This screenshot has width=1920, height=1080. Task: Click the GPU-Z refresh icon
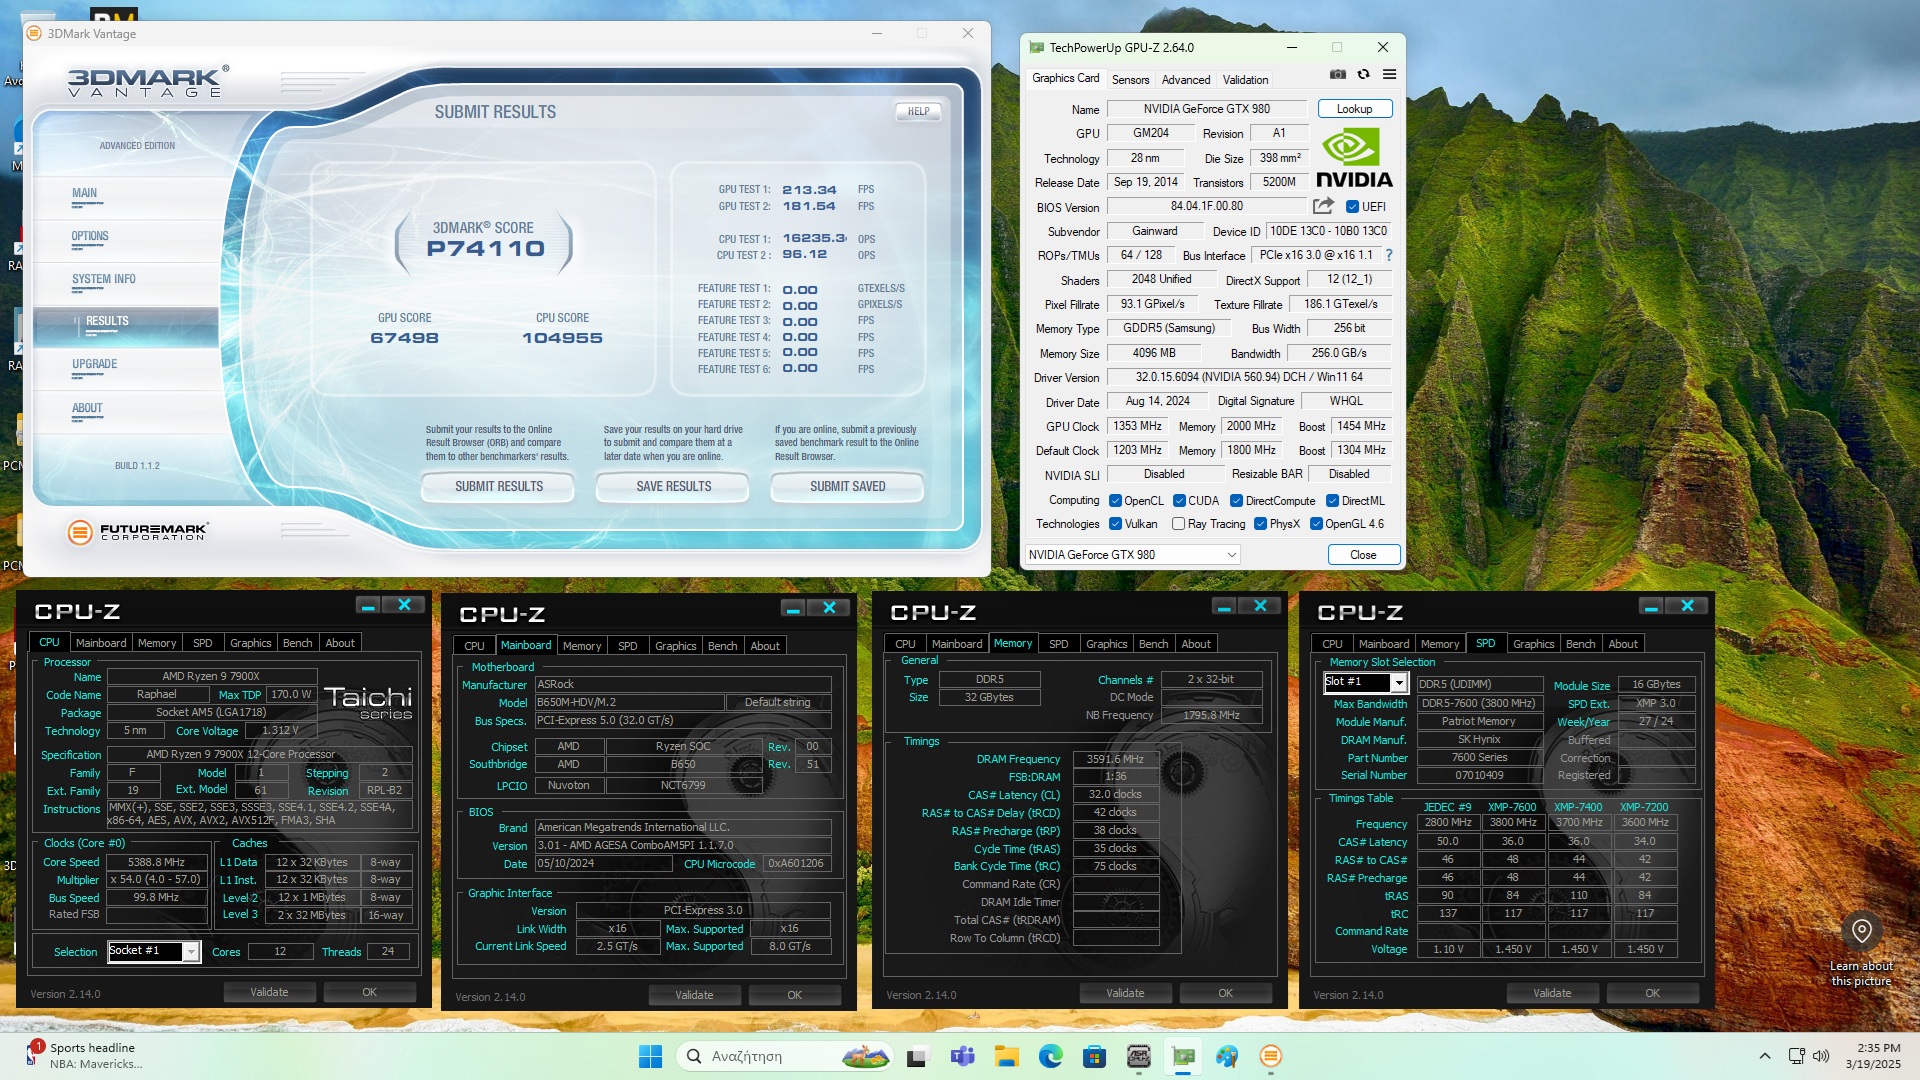point(1363,75)
